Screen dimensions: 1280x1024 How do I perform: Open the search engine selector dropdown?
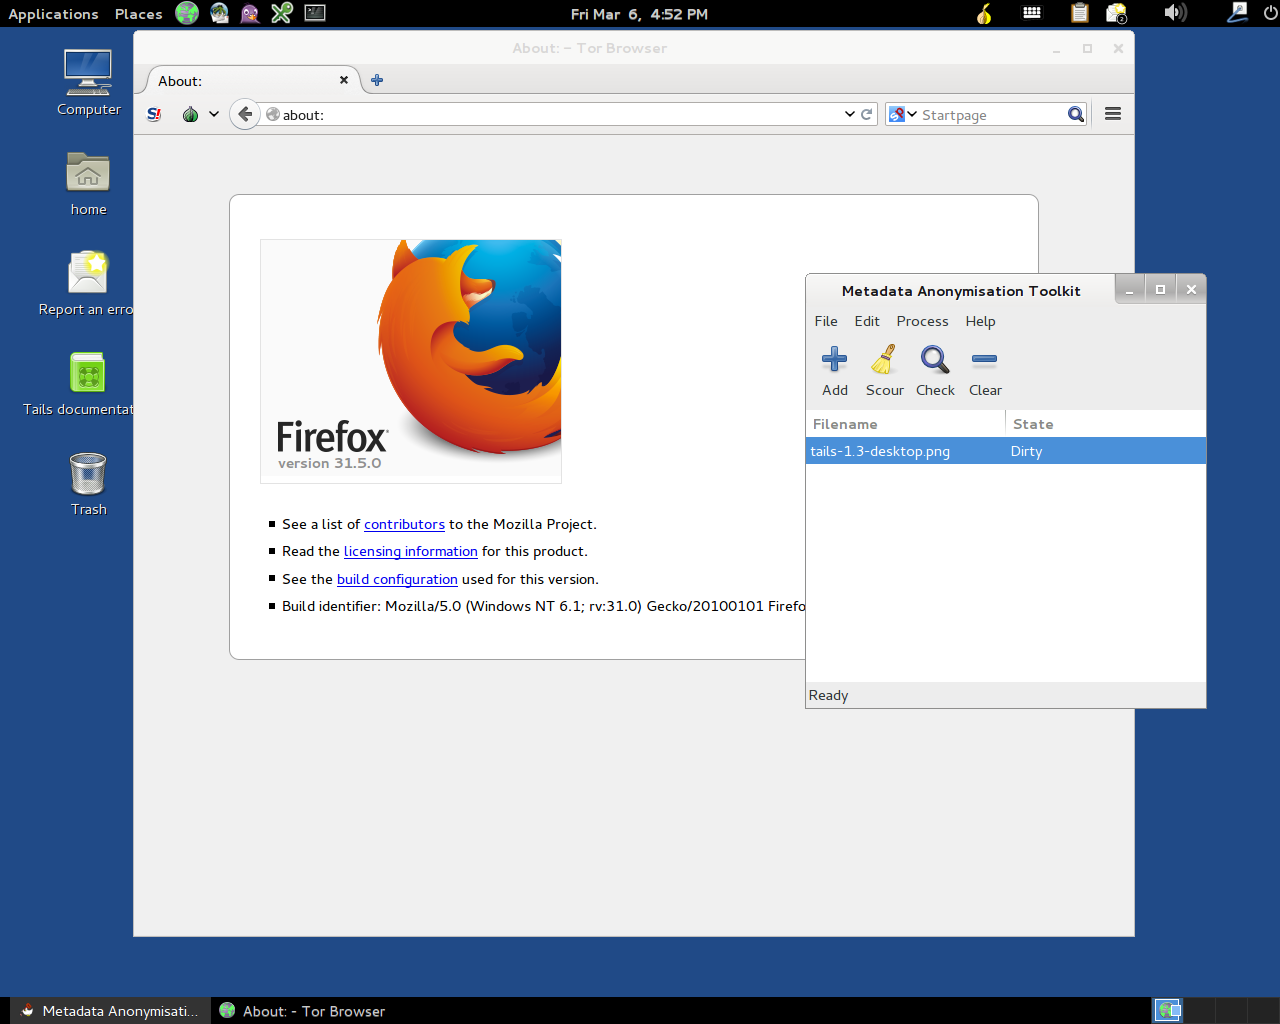(903, 114)
